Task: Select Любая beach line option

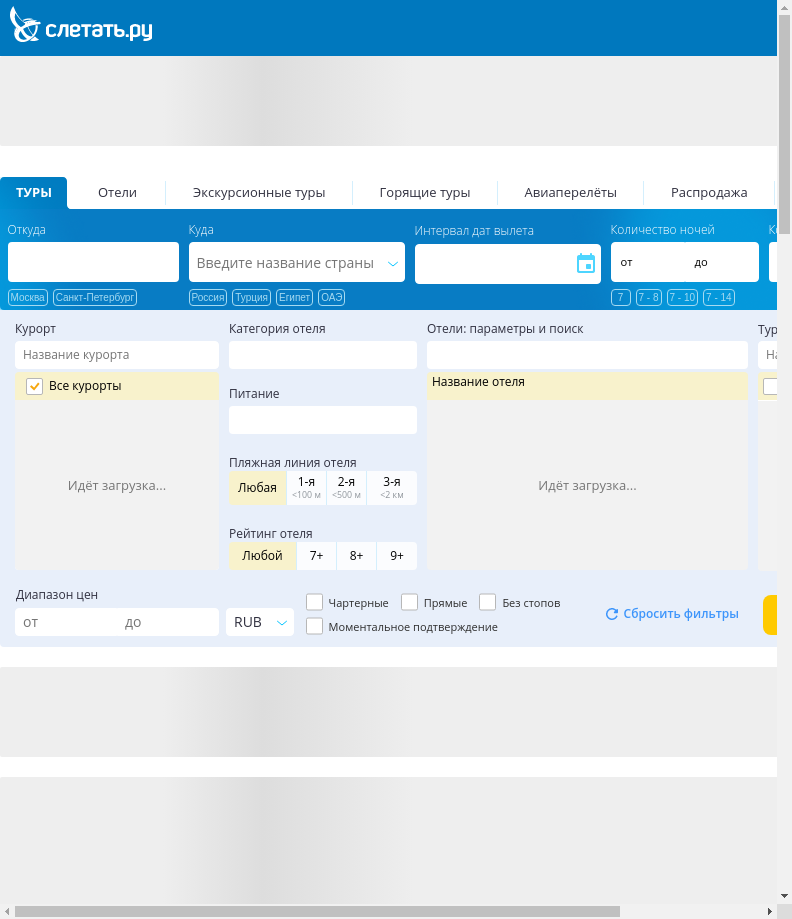Action: (257, 488)
